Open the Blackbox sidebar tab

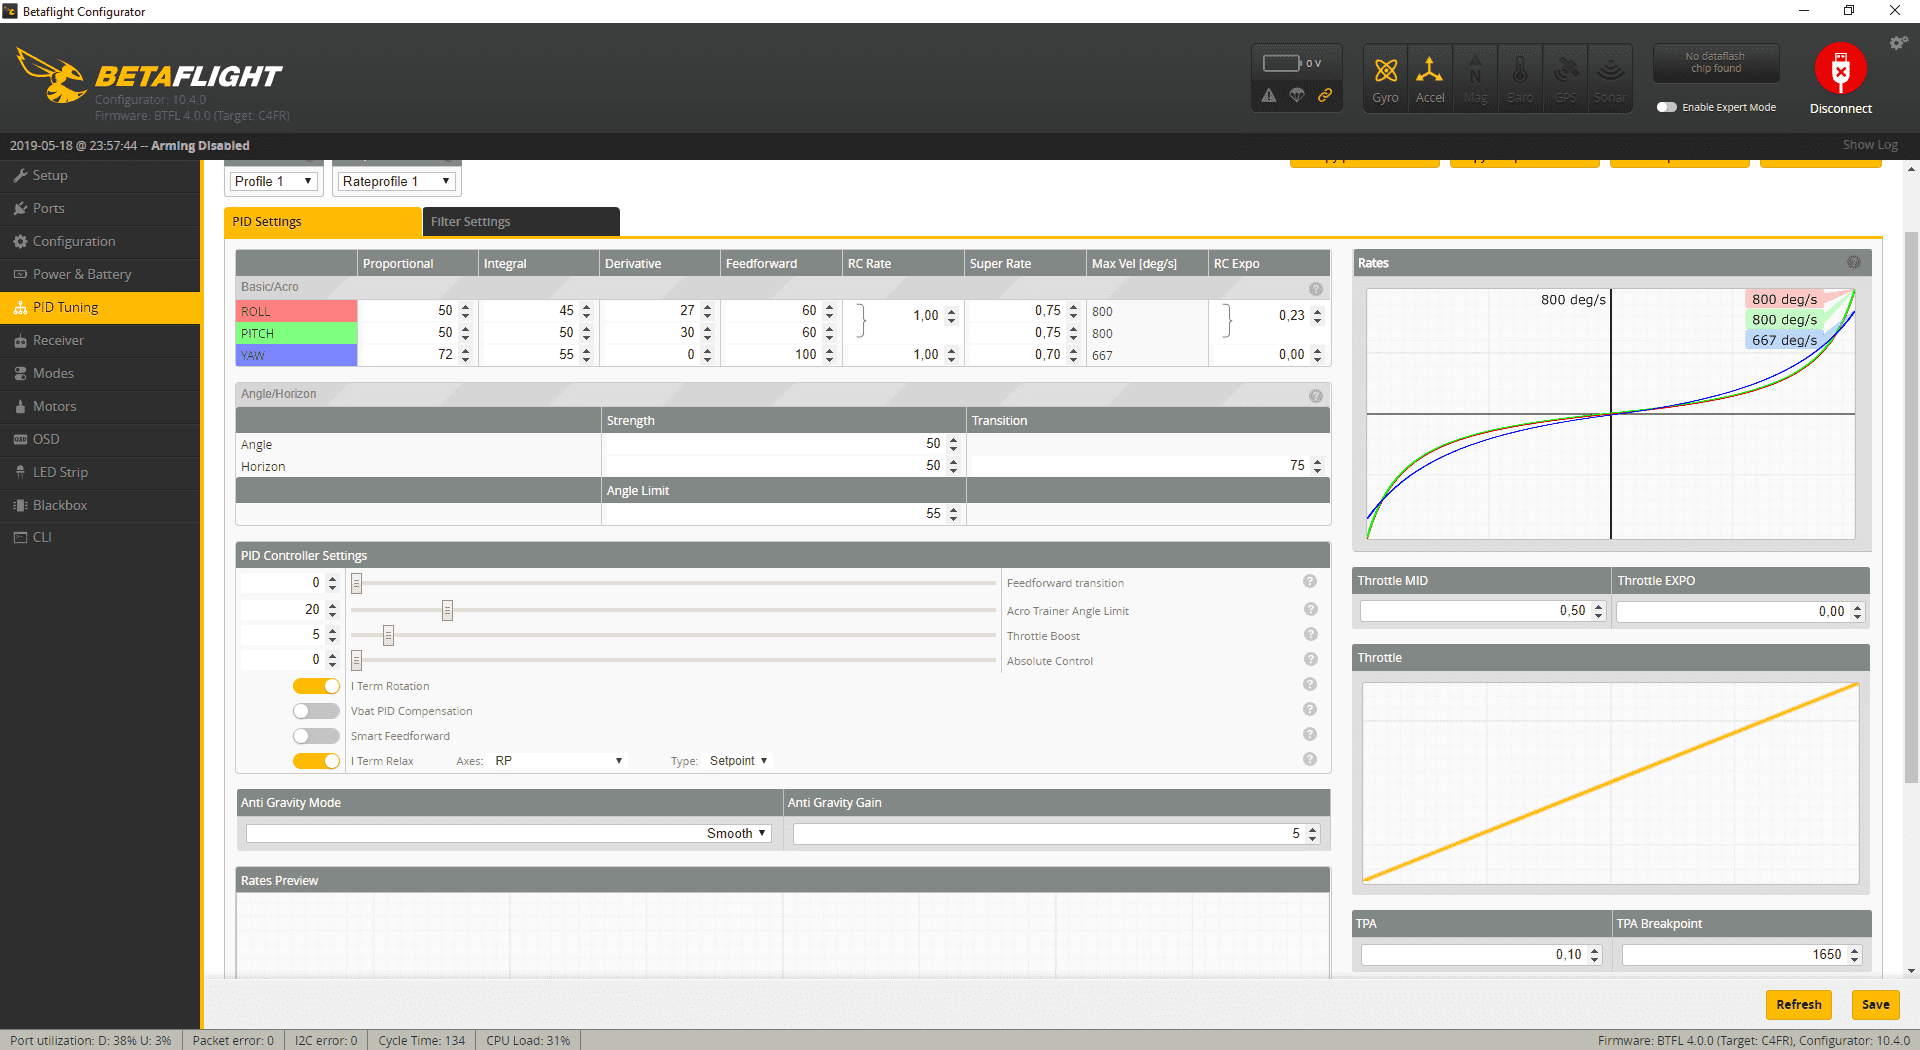click(100, 505)
